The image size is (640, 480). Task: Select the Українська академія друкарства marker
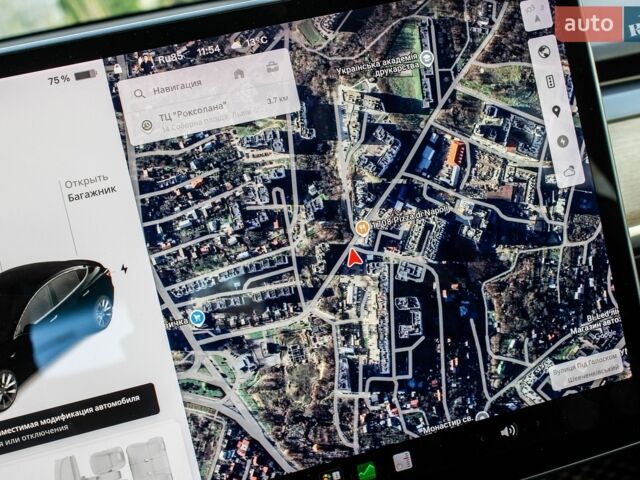pos(427,58)
